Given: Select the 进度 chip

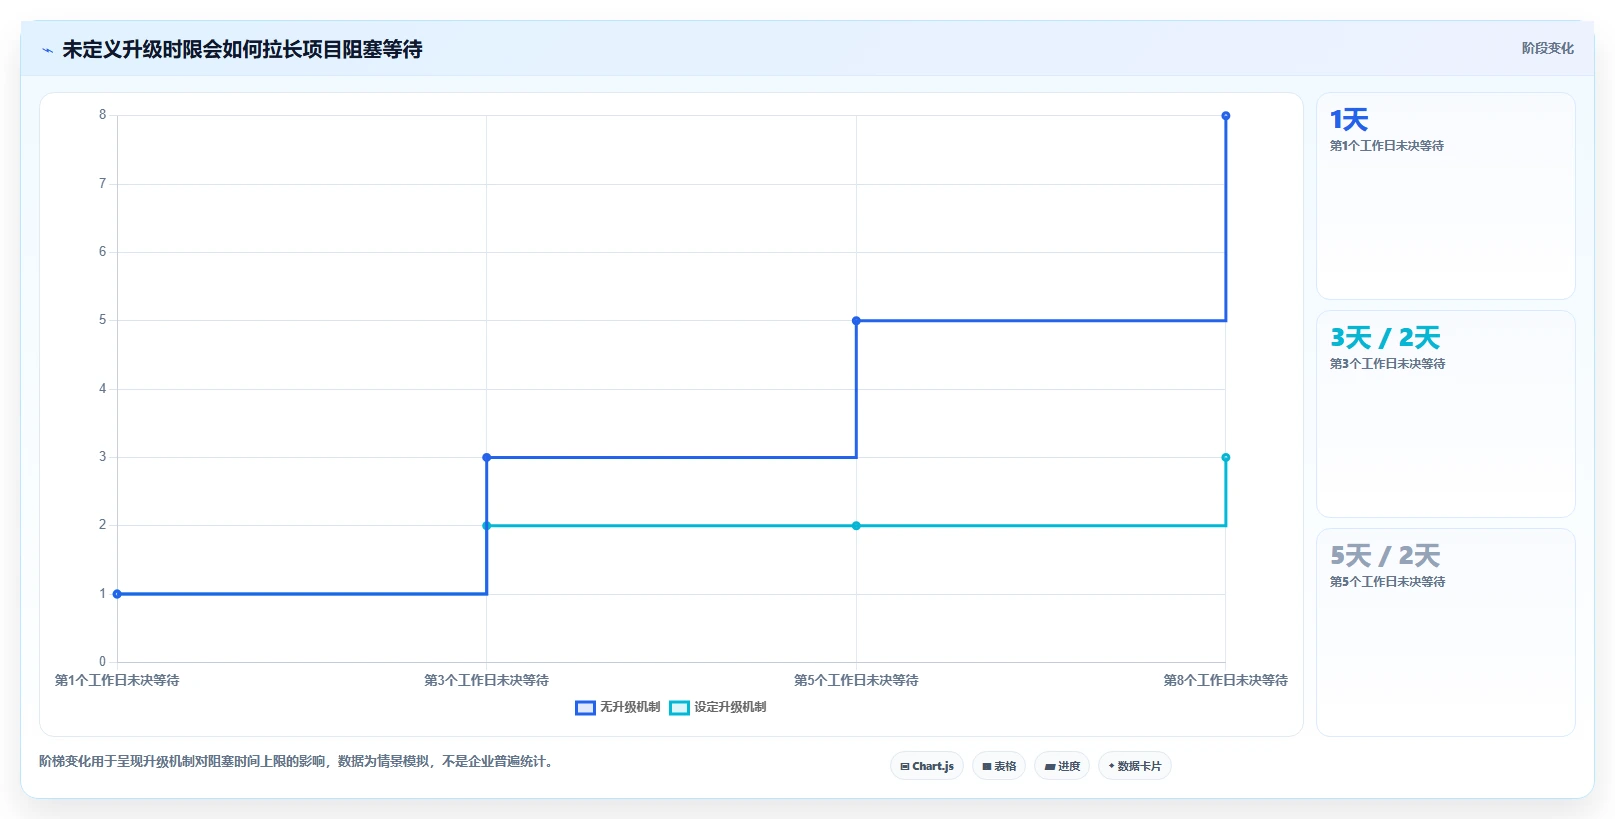Looking at the screenshot, I should pos(1062,766).
